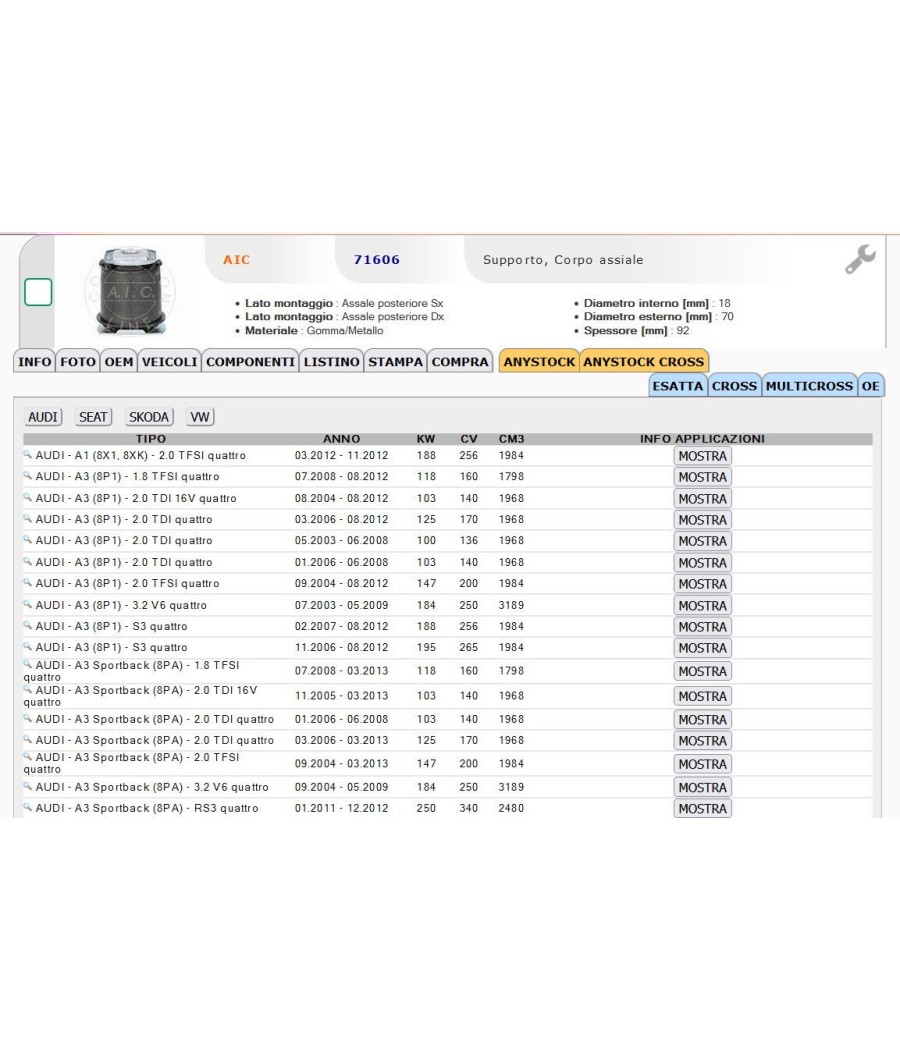Click part number 71606
Image resolution: width=900 pixels, height=1050 pixels.
(x=377, y=260)
